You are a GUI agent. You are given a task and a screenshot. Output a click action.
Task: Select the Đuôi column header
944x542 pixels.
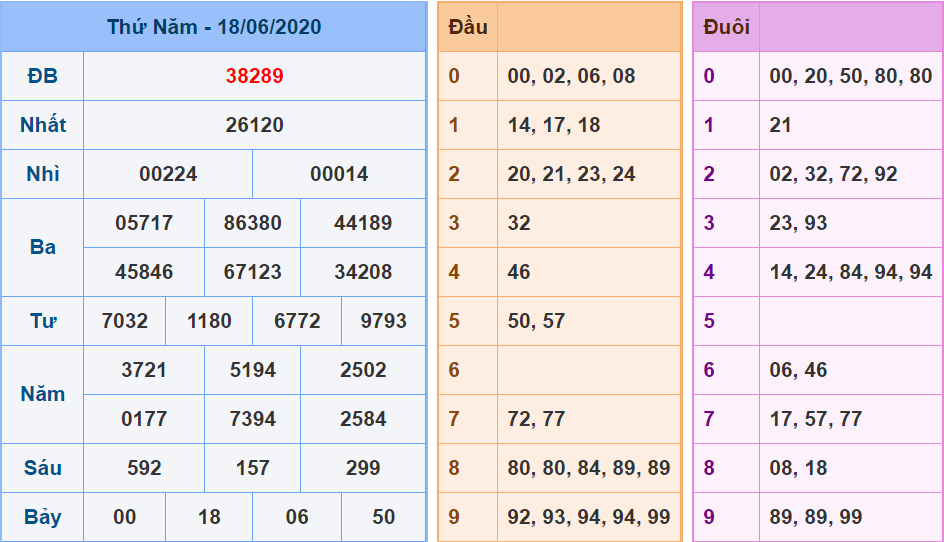pyautogui.click(x=726, y=27)
